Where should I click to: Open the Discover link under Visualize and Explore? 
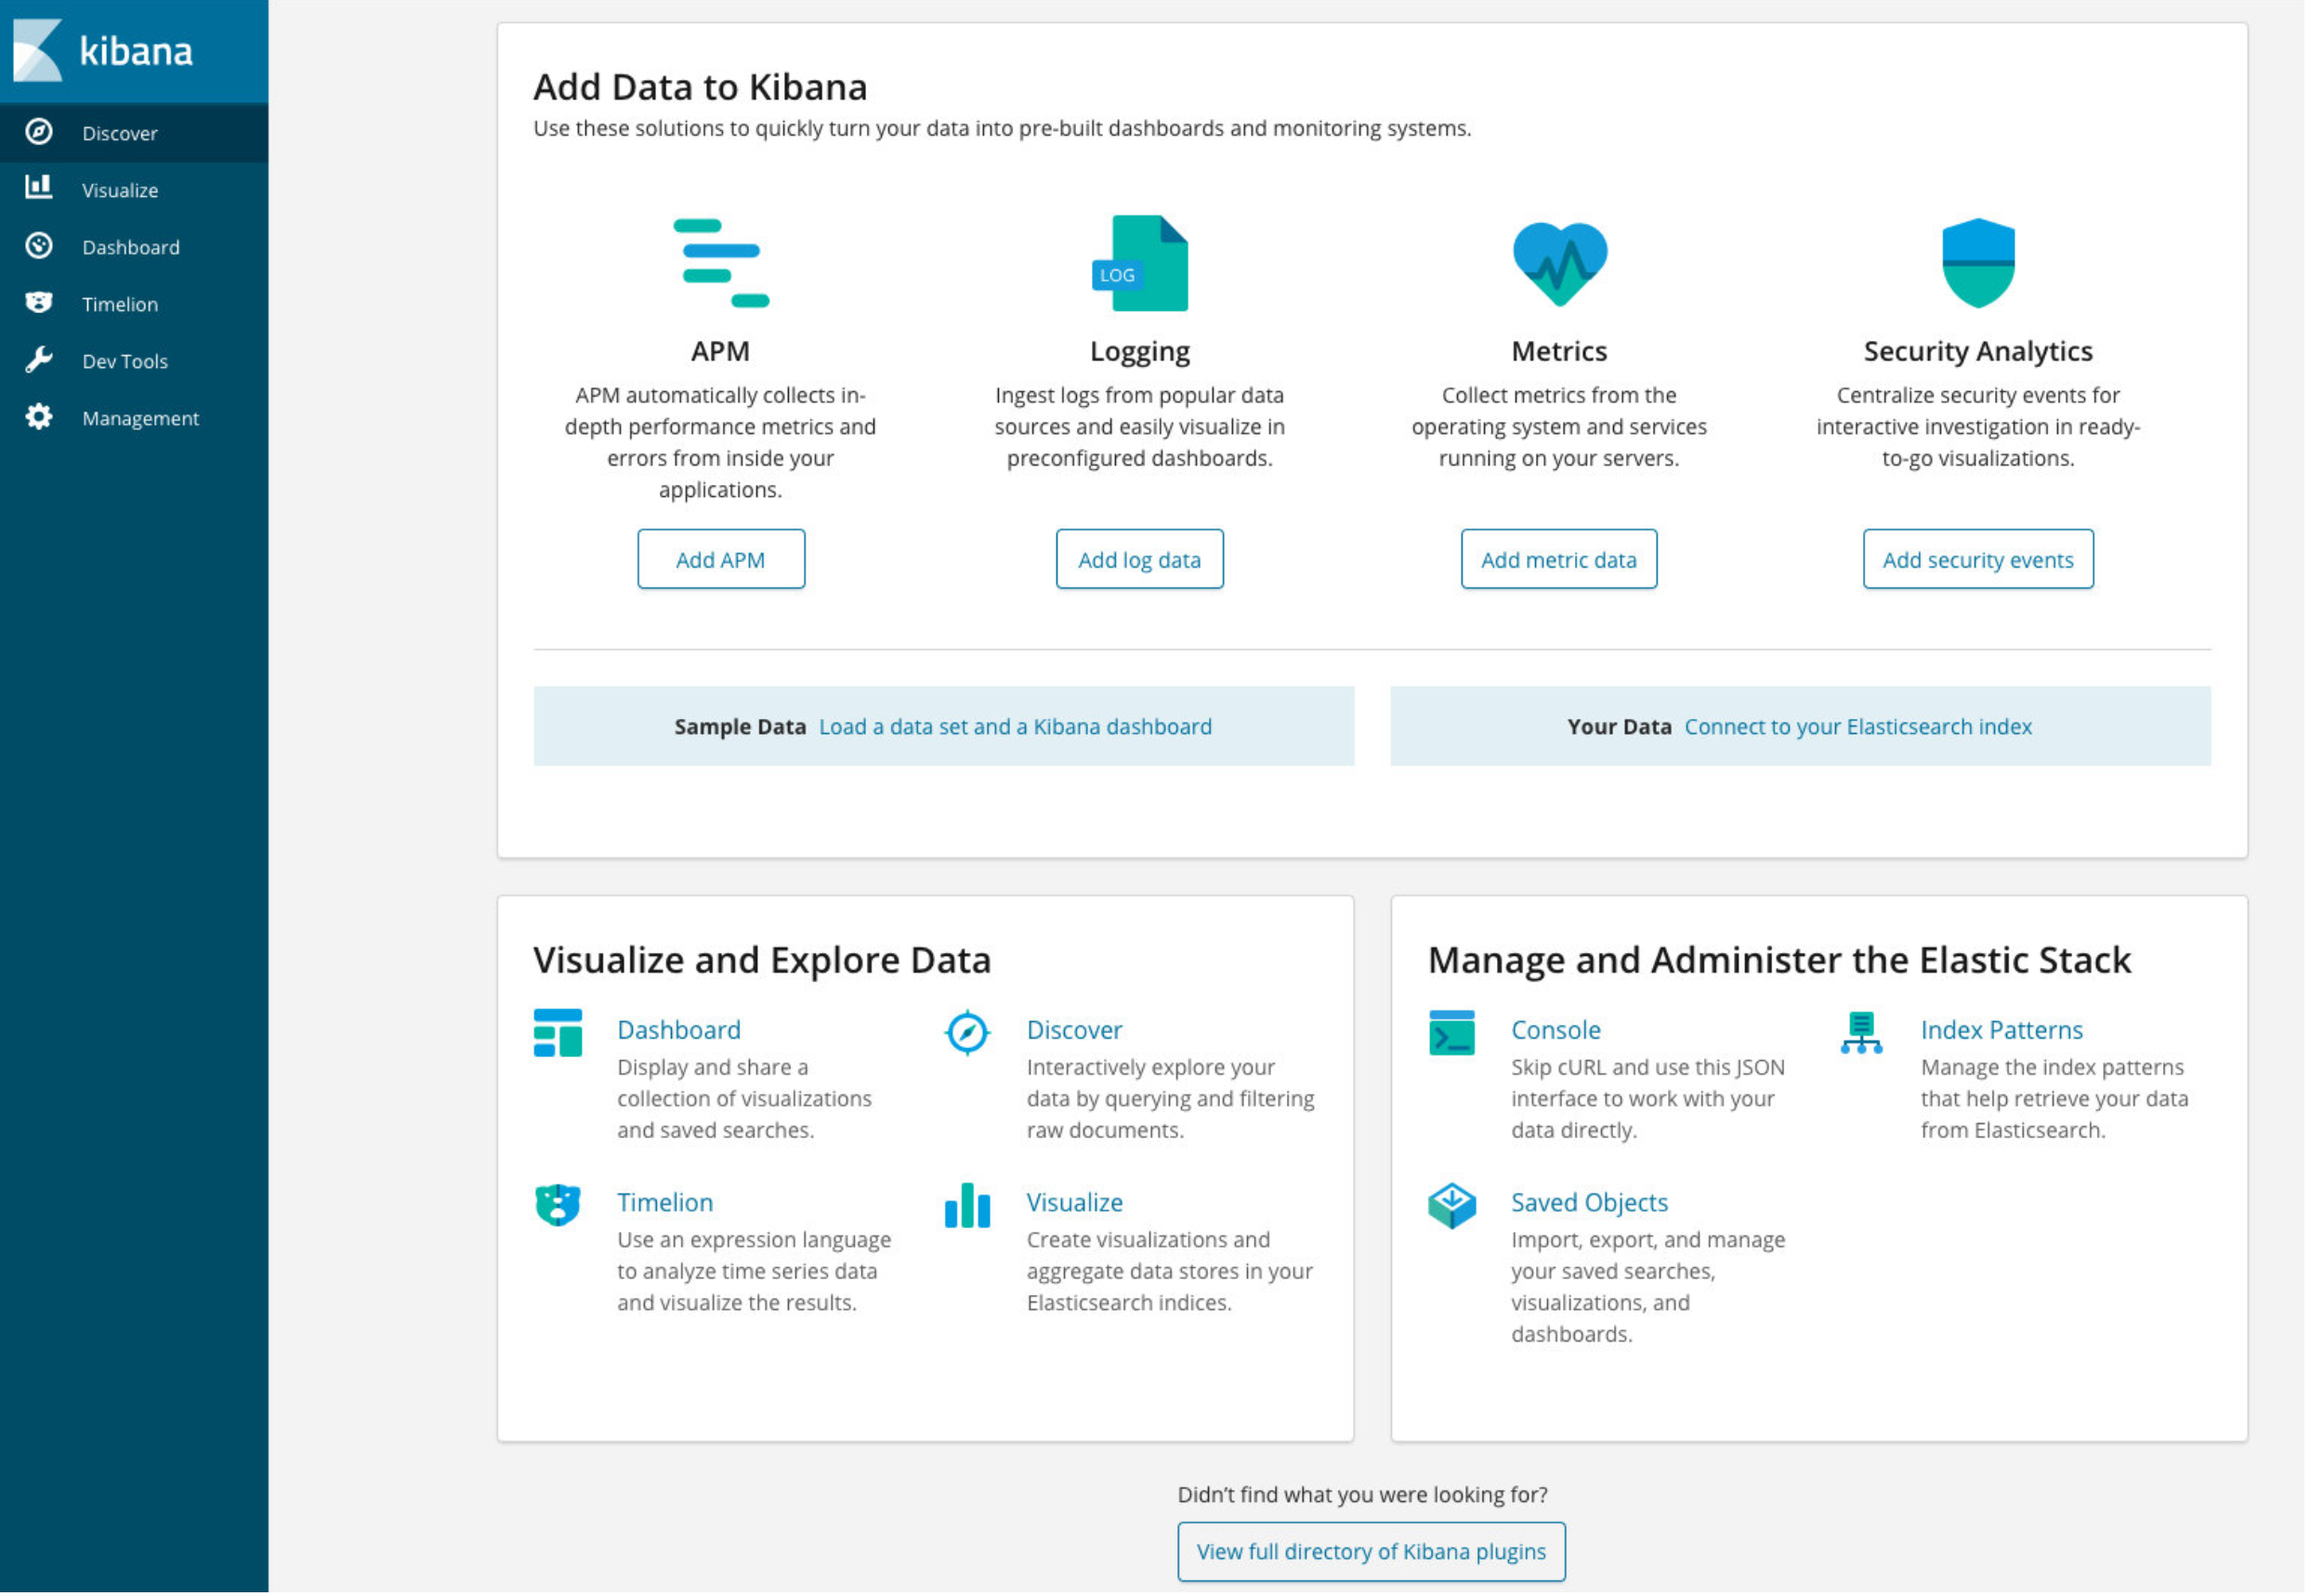click(x=1076, y=1031)
